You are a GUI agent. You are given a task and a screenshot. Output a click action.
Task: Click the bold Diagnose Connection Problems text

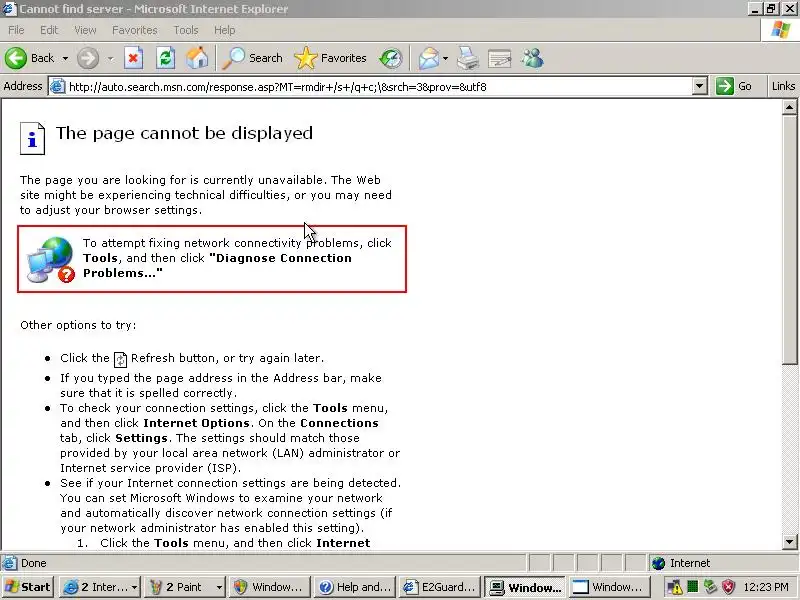coord(217,265)
